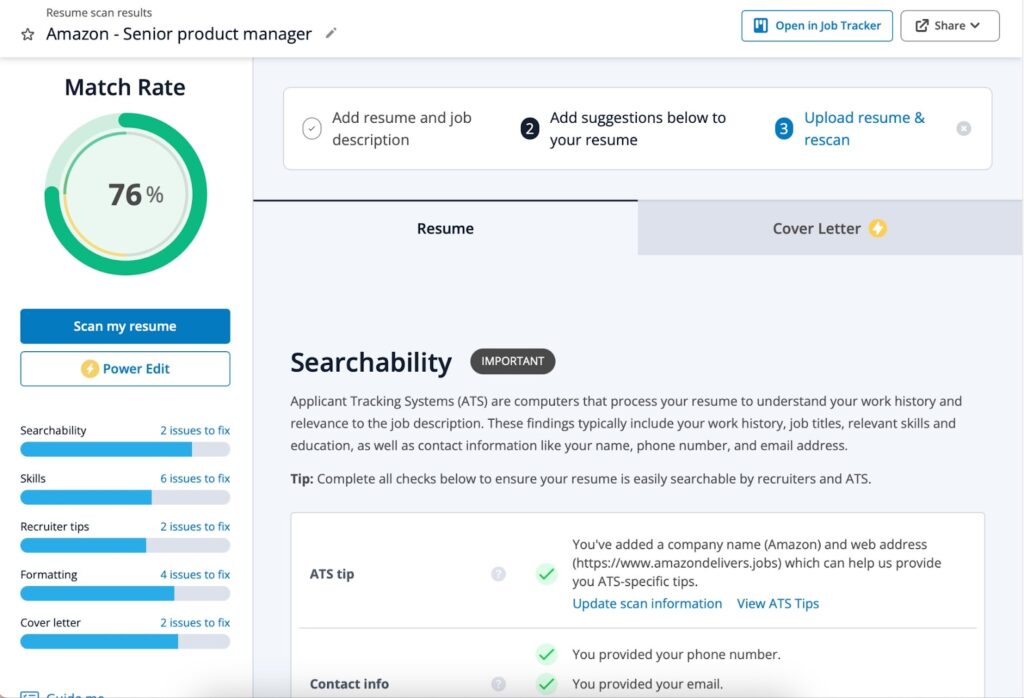Click the Upload resume & rescan step link

[864, 128]
